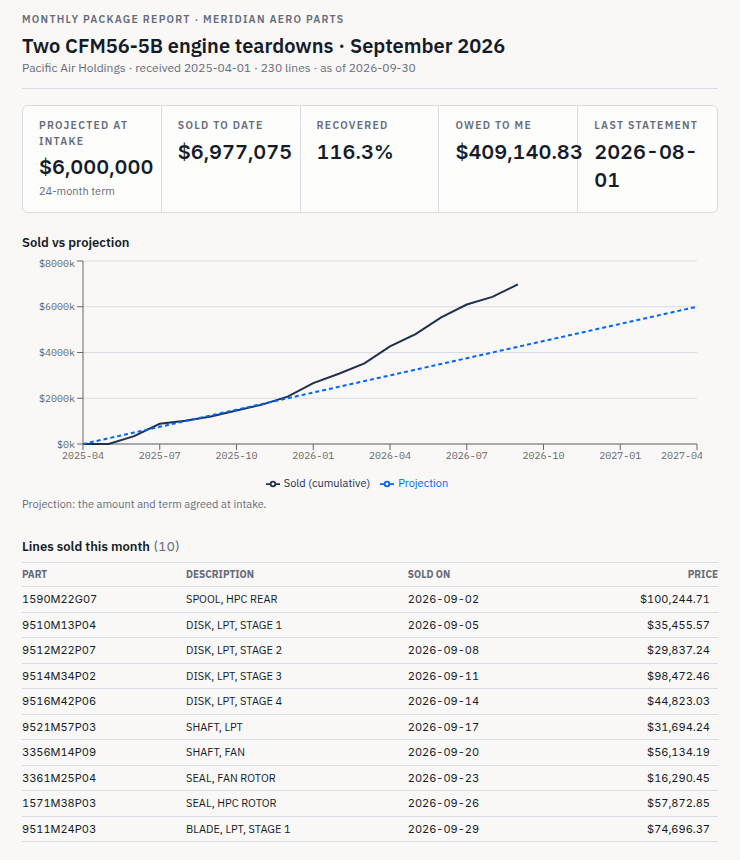Viewport: 740px width, 860px height.
Task: Select part number 9521M57P03
Action: pyautogui.click(x=59, y=727)
